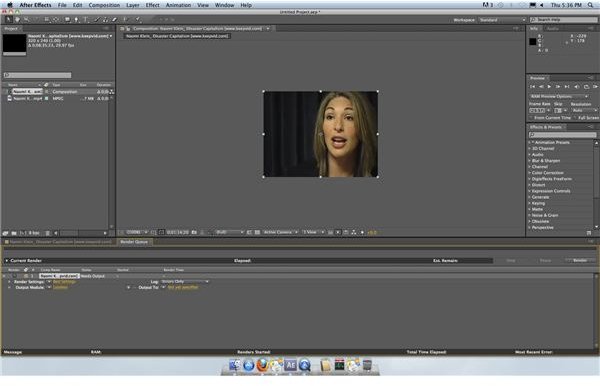The image size is (600, 386).
Task: Click First Frame button in Preview panel
Action: 532,87
